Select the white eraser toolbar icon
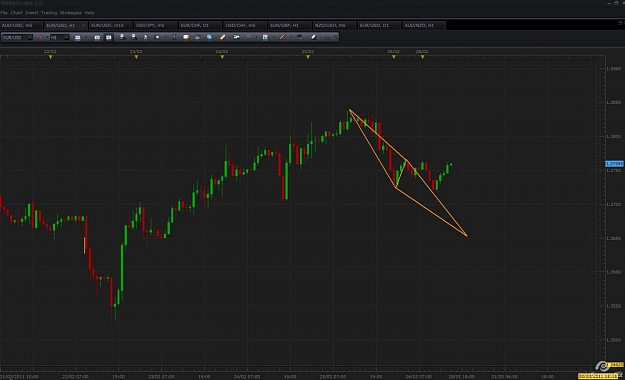 pos(314,37)
